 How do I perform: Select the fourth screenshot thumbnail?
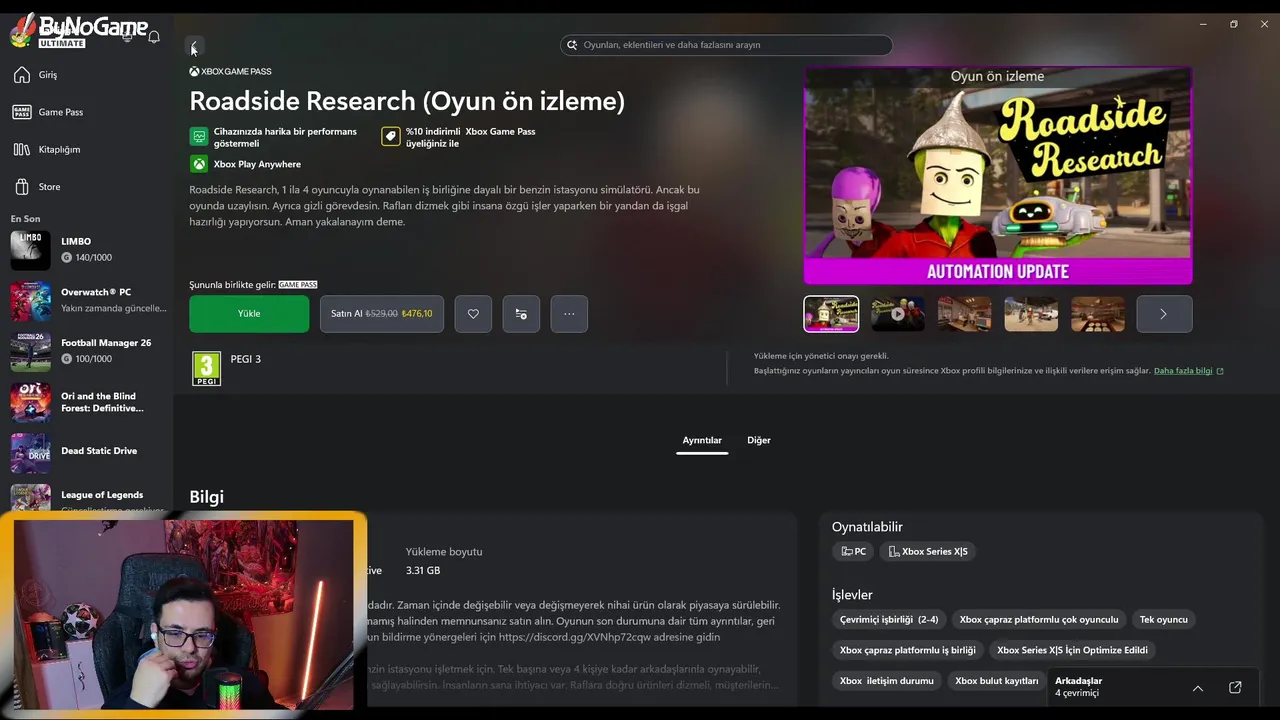[x=1031, y=314]
